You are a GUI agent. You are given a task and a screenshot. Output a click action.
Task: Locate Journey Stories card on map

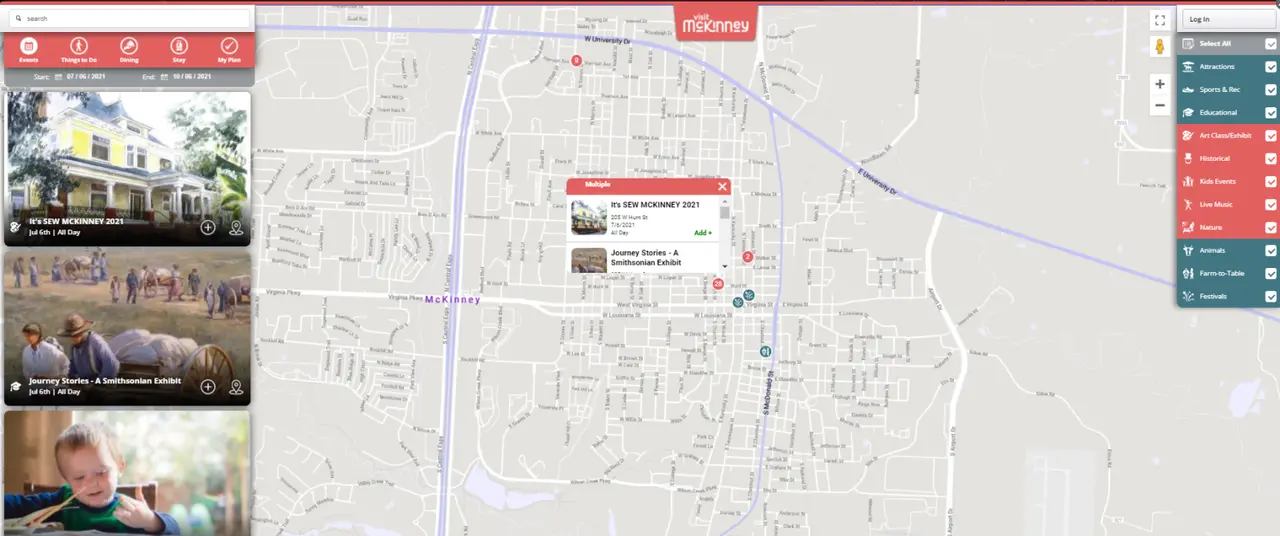coord(236,386)
